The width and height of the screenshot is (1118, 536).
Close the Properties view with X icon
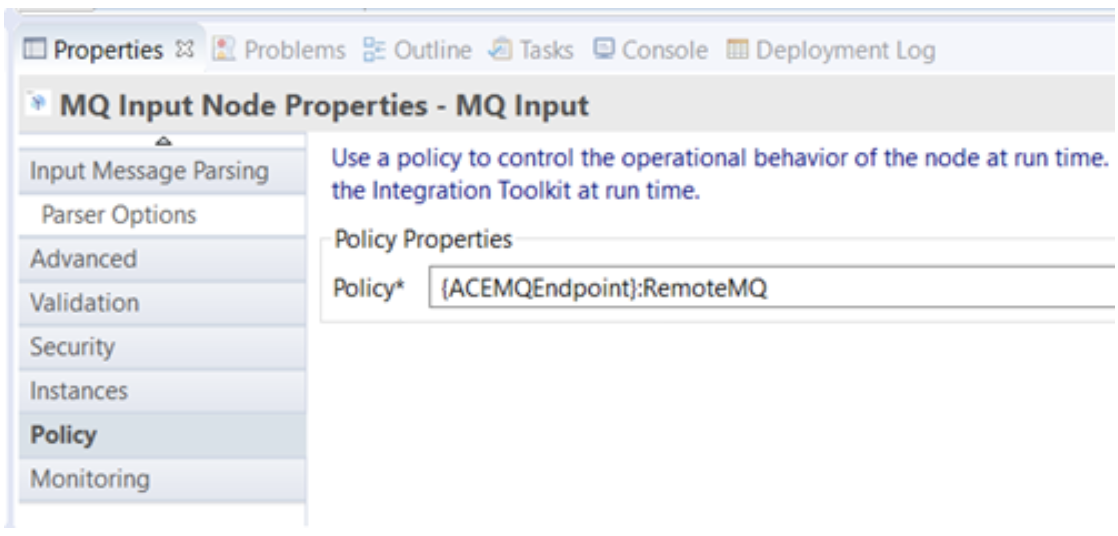185,49
